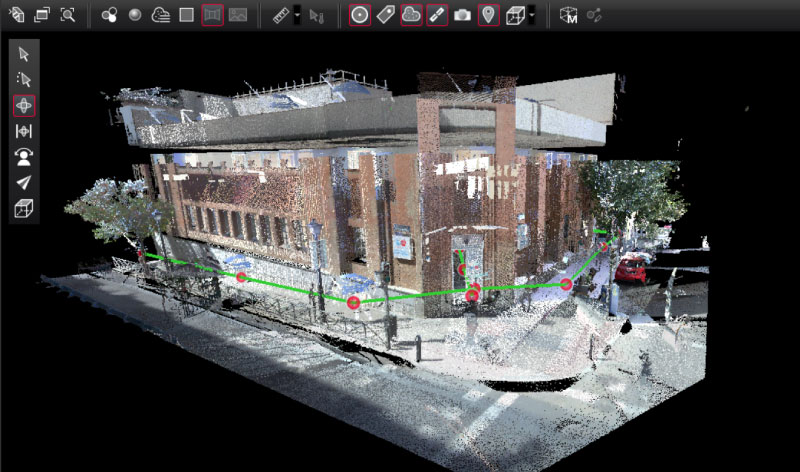Viewport: 800px width, 472px height.
Task: Choose the orbit navigation tool
Action: (24, 105)
